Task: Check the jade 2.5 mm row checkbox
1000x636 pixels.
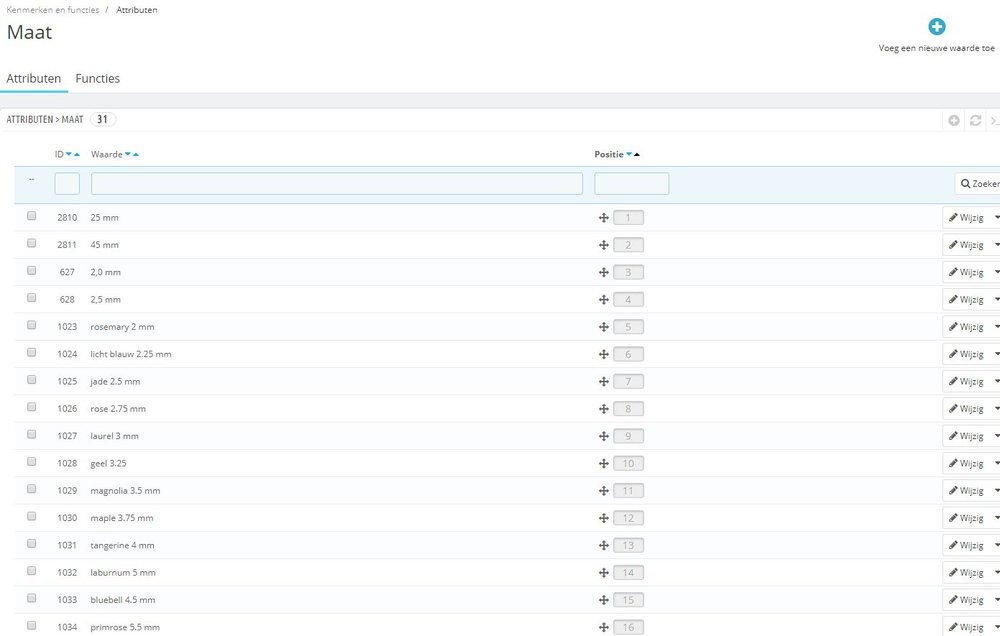Action: (x=31, y=380)
